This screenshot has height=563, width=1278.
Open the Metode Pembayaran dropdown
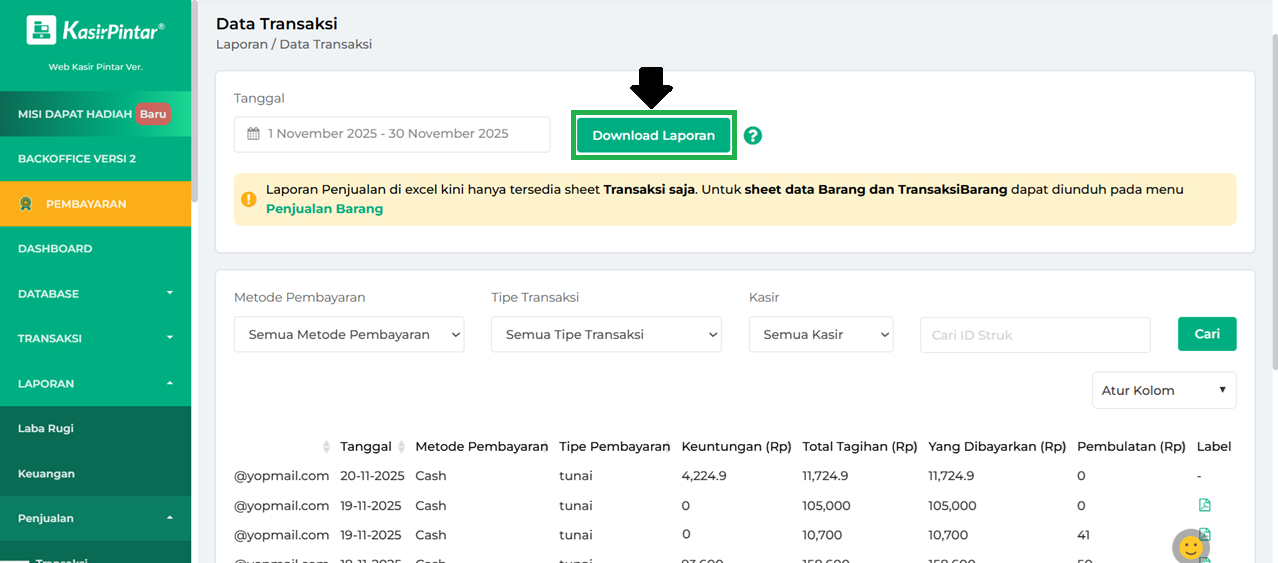[349, 335]
